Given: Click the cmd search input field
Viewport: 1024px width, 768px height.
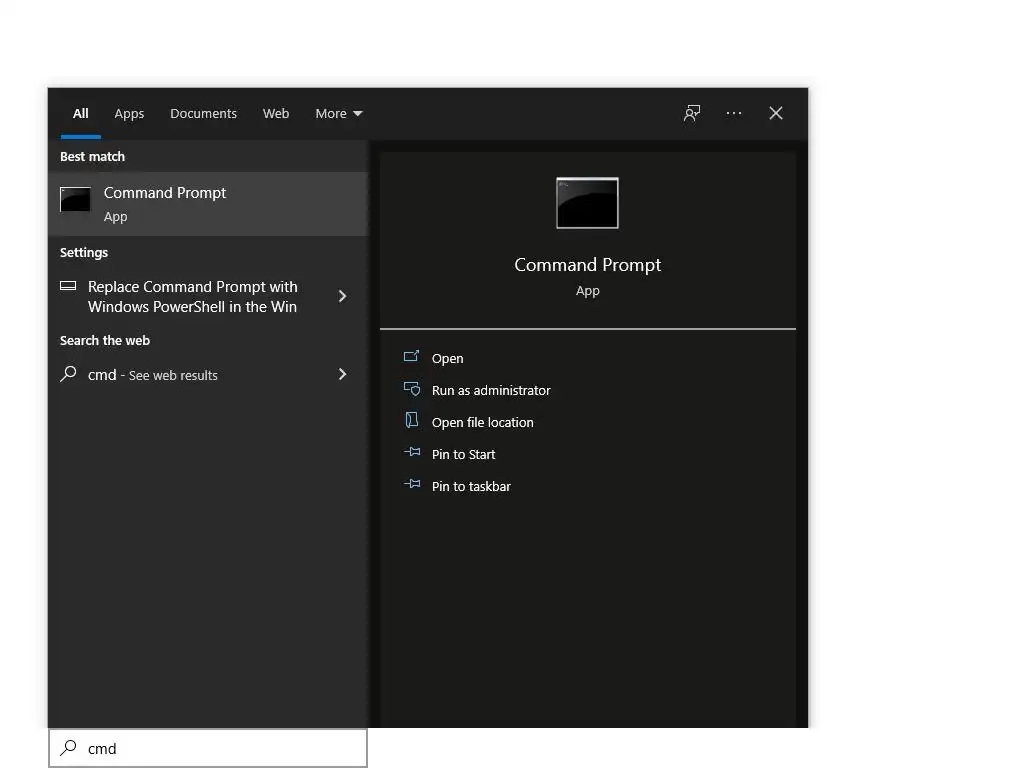Looking at the screenshot, I should click(x=208, y=748).
